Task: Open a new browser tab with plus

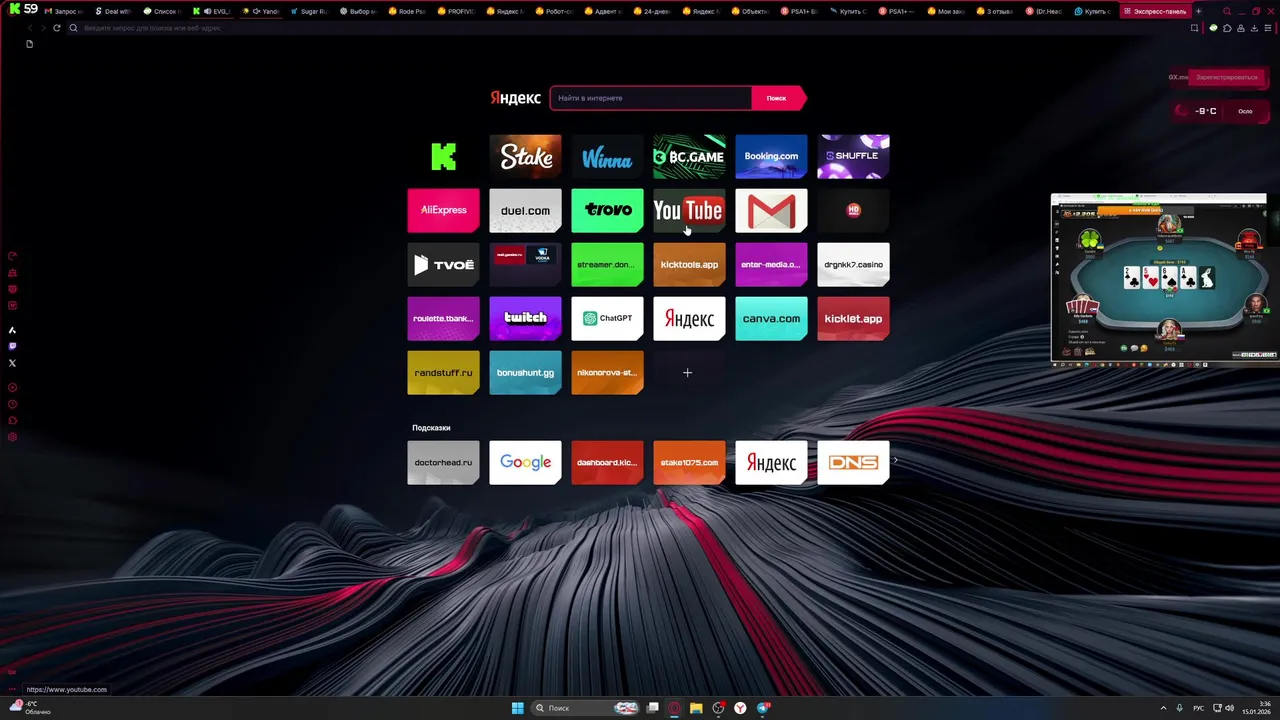Action: (1198, 11)
